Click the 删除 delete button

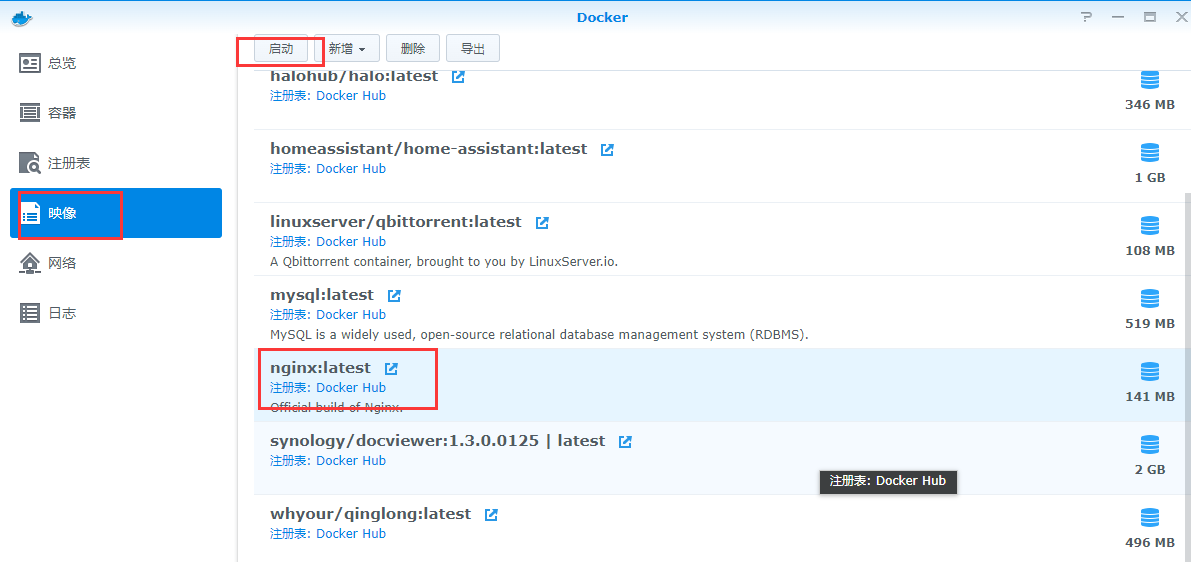coord(413,49)
